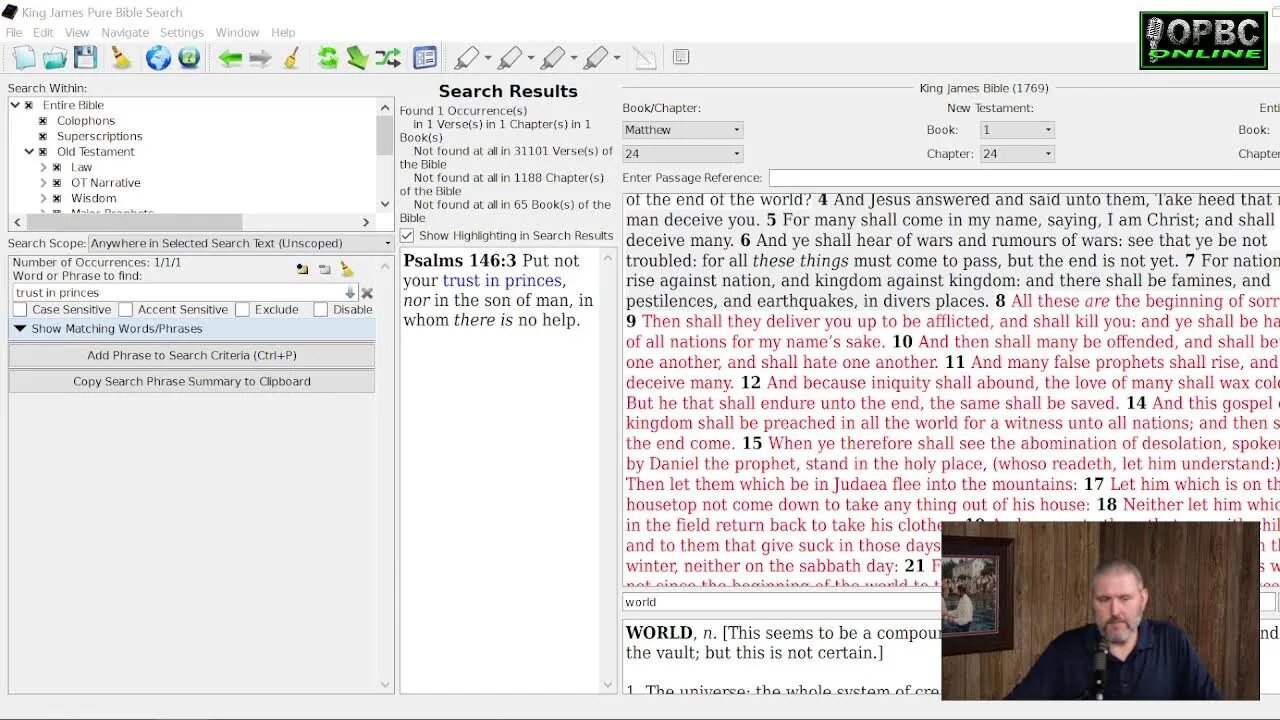This screenshot has height=720, width=1280.
Task: Click the small notes window toolbar icon
Action: 681,57
